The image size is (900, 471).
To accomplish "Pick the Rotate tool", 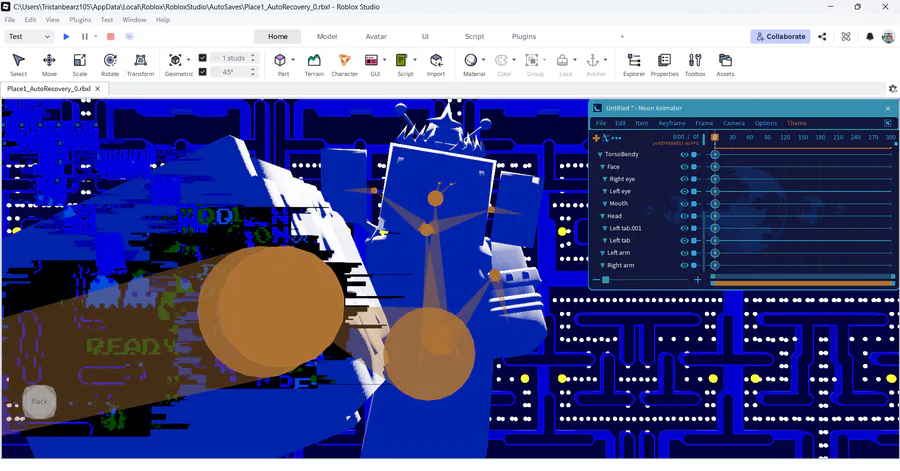I will pyautogui.click(x=110, y=65).
